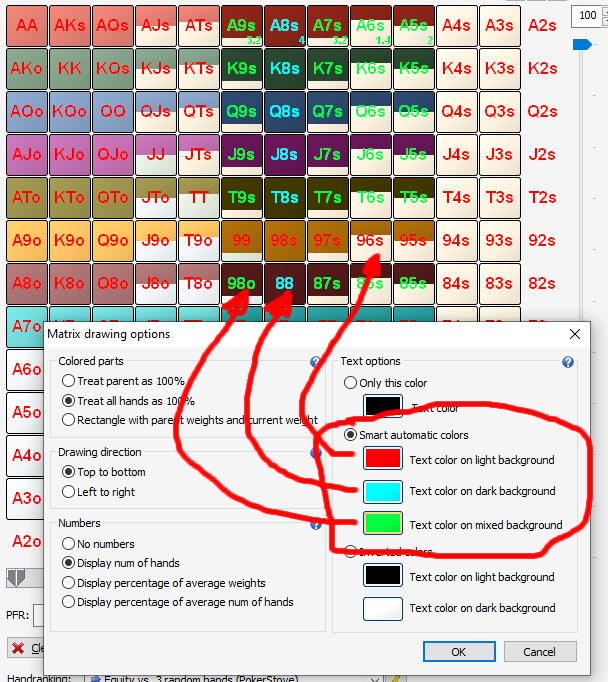Select Display percentage of average weights
This screenshot has height=682, width=608.
tap(164, 583)
